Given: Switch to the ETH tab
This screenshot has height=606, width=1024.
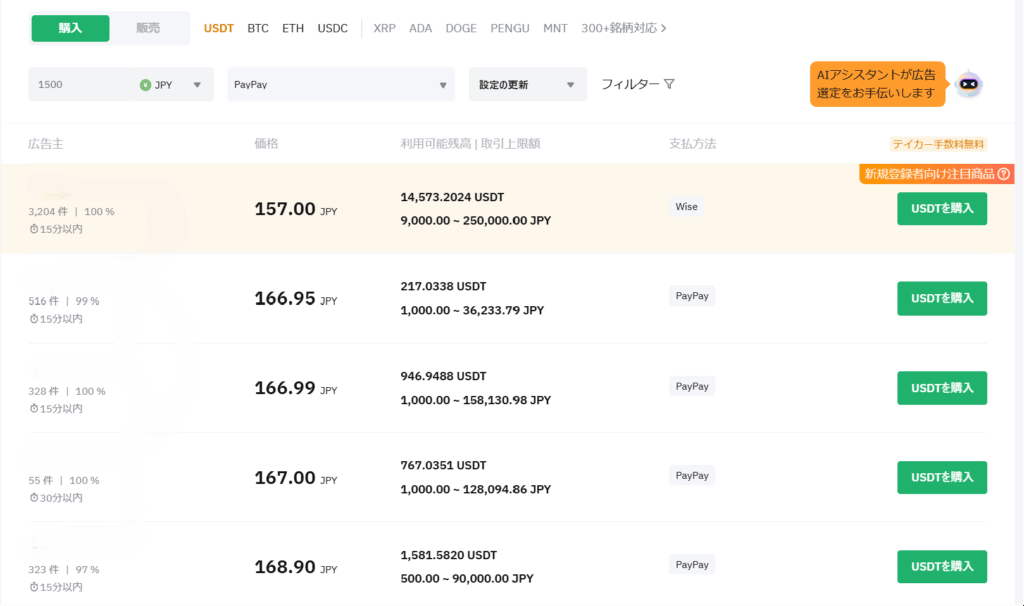Looking at the screenshot, I should point(293,28).
